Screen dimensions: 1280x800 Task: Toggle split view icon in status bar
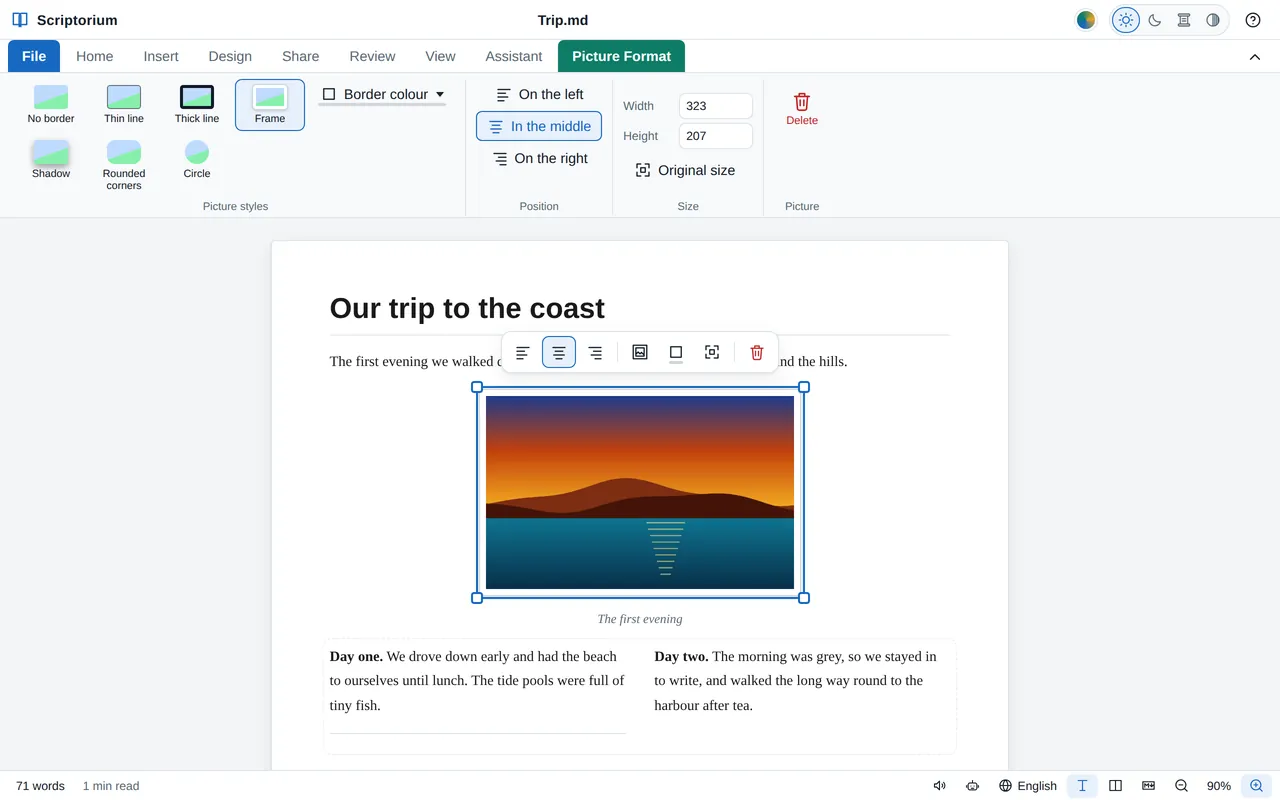click(1116, 786)
